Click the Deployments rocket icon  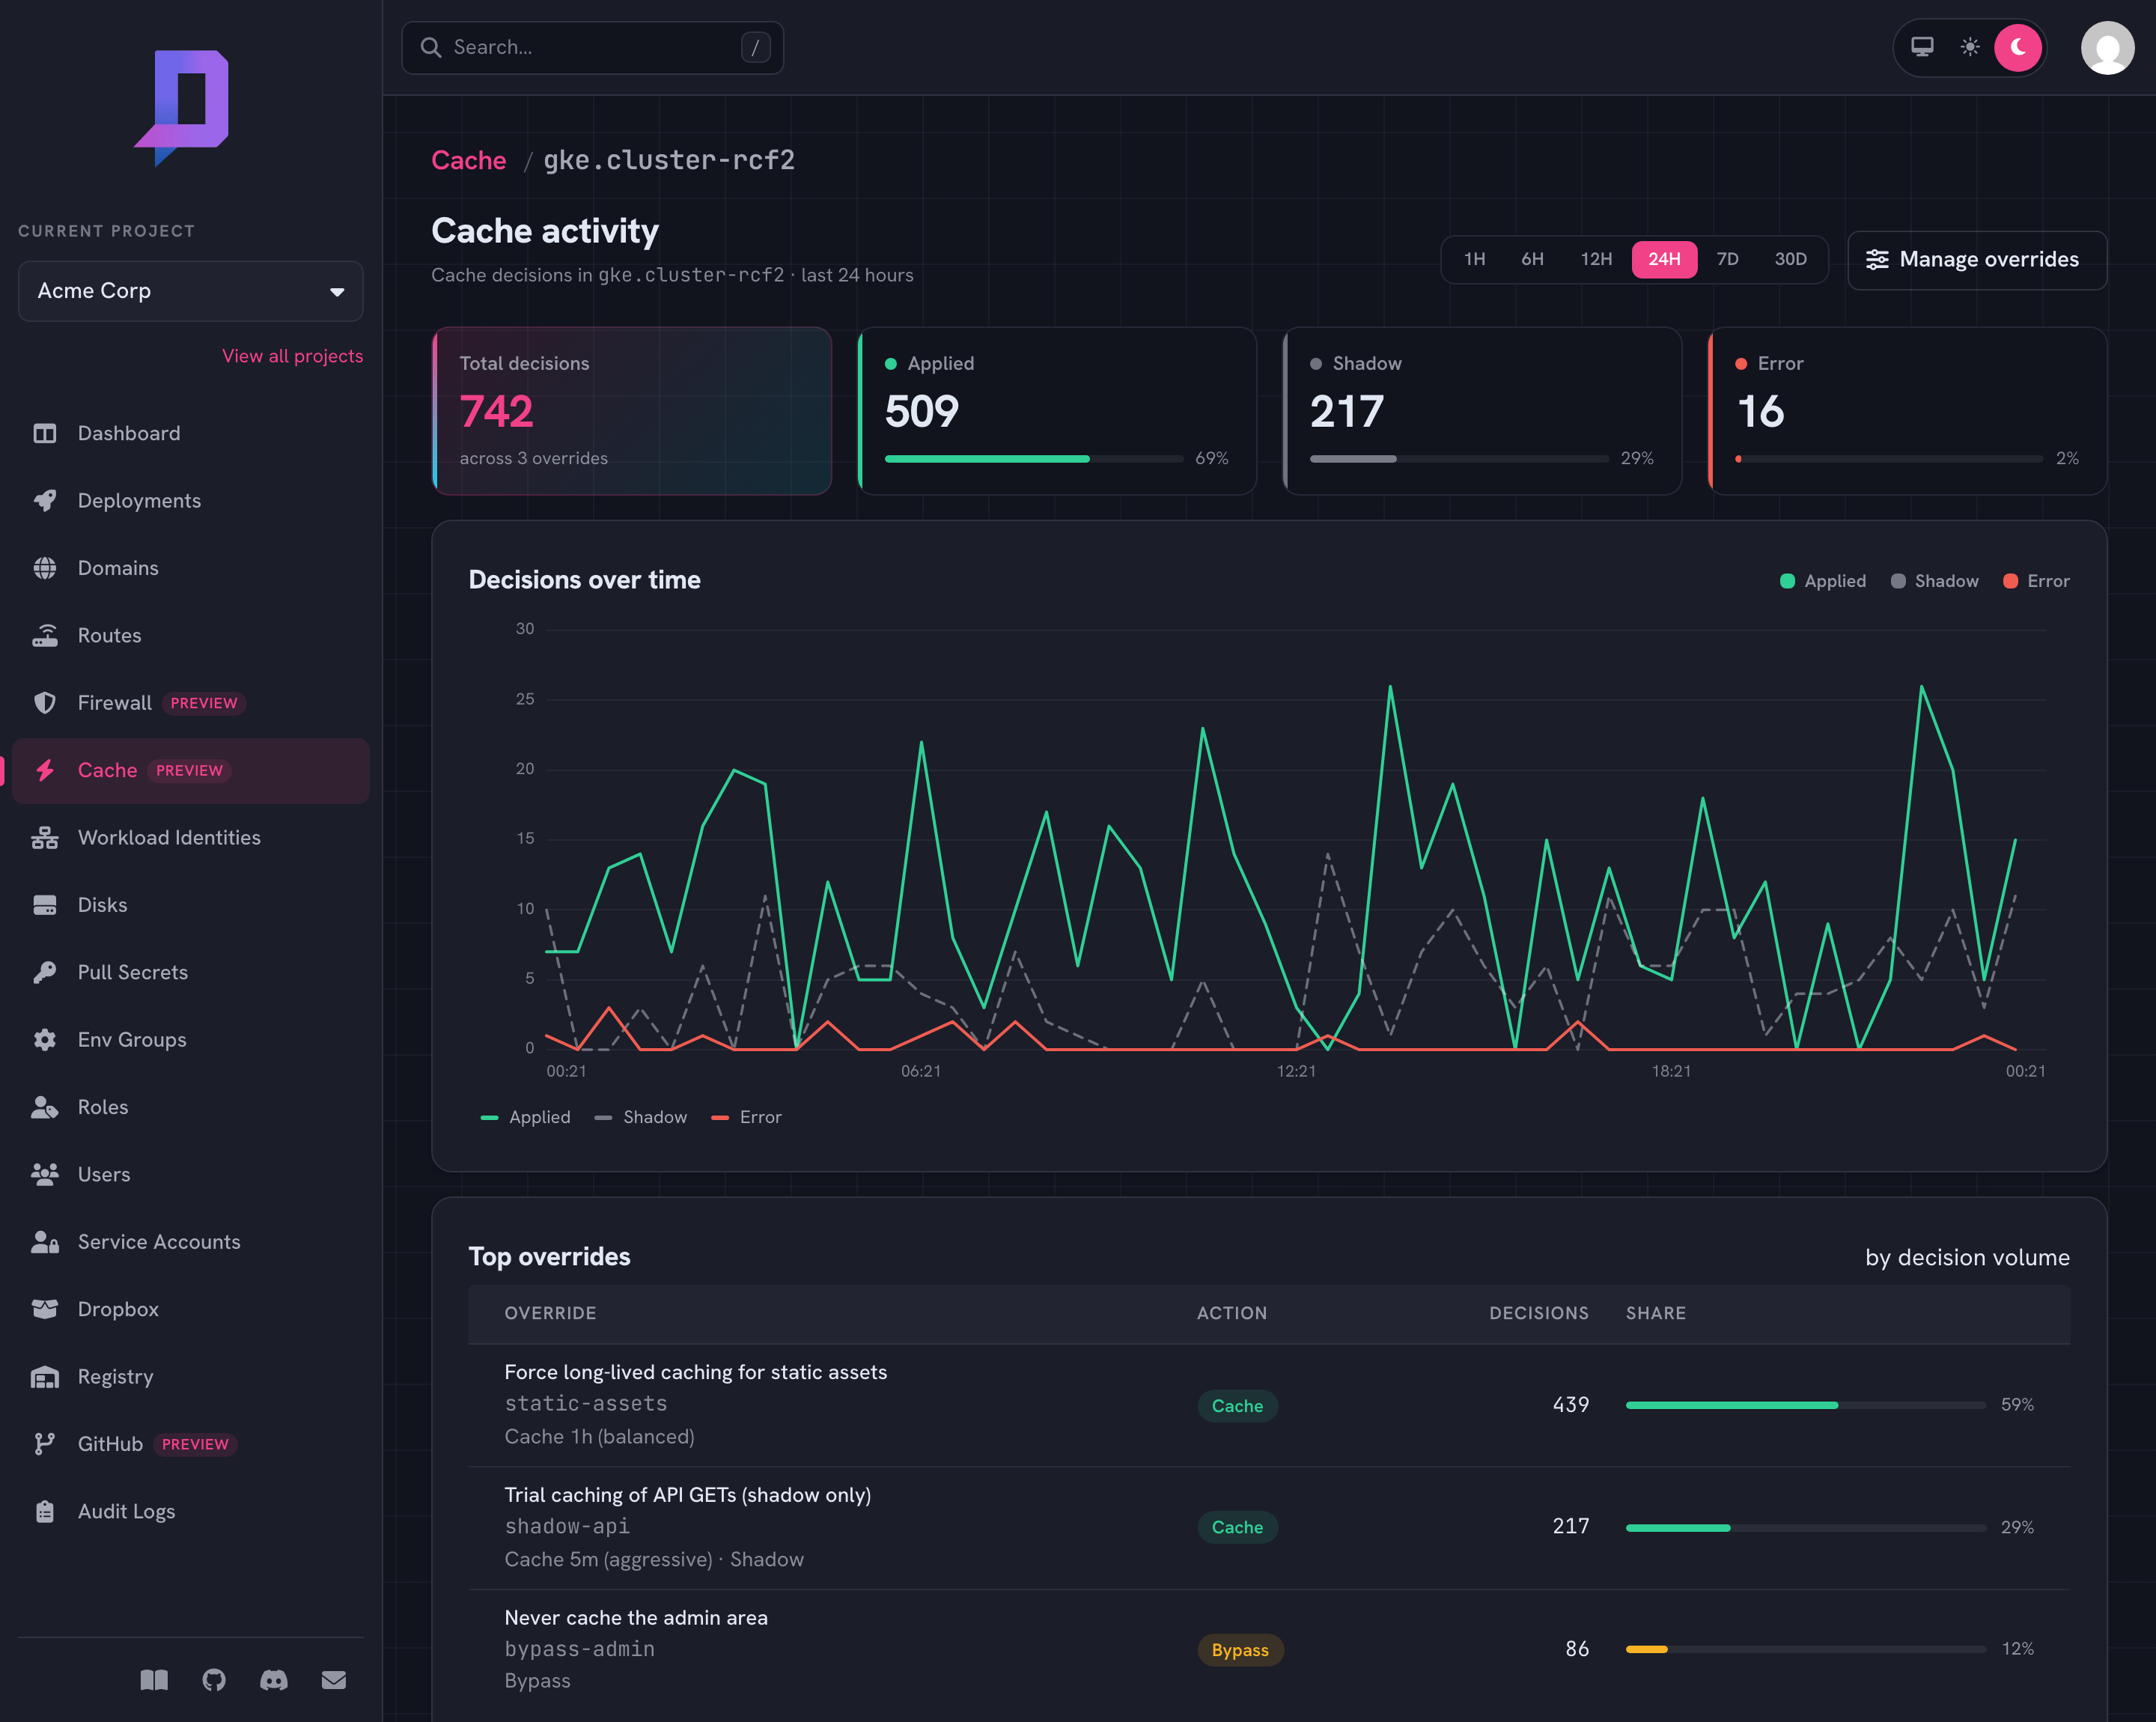[45, 500]
